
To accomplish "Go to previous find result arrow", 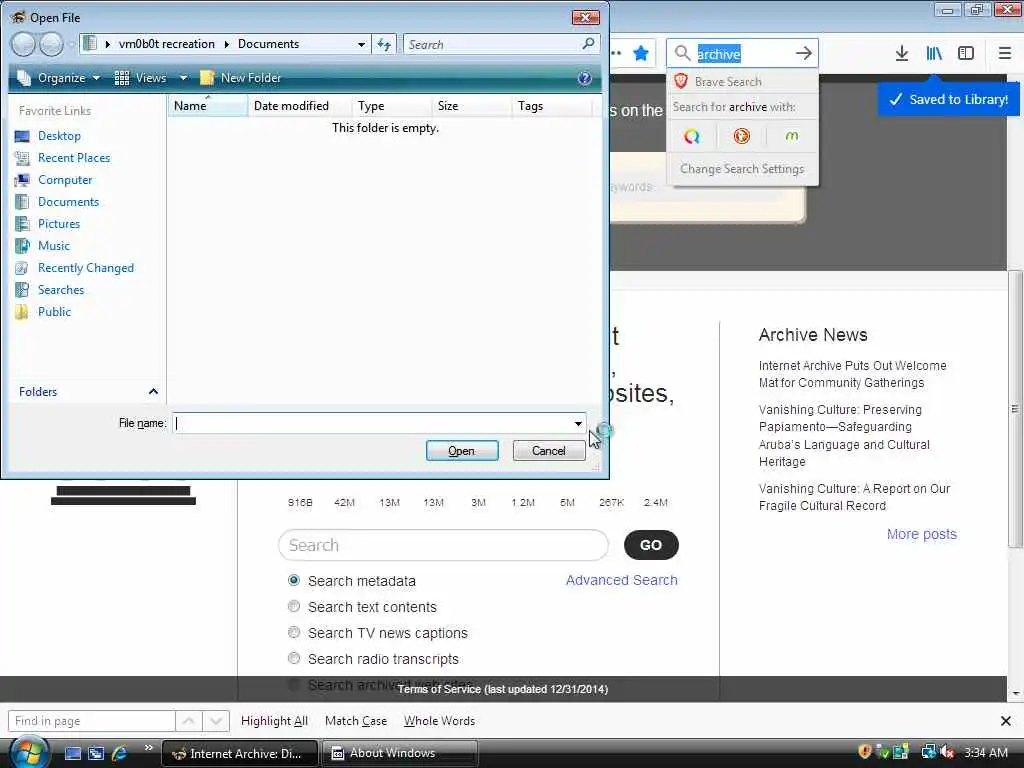I will (189, 721).
